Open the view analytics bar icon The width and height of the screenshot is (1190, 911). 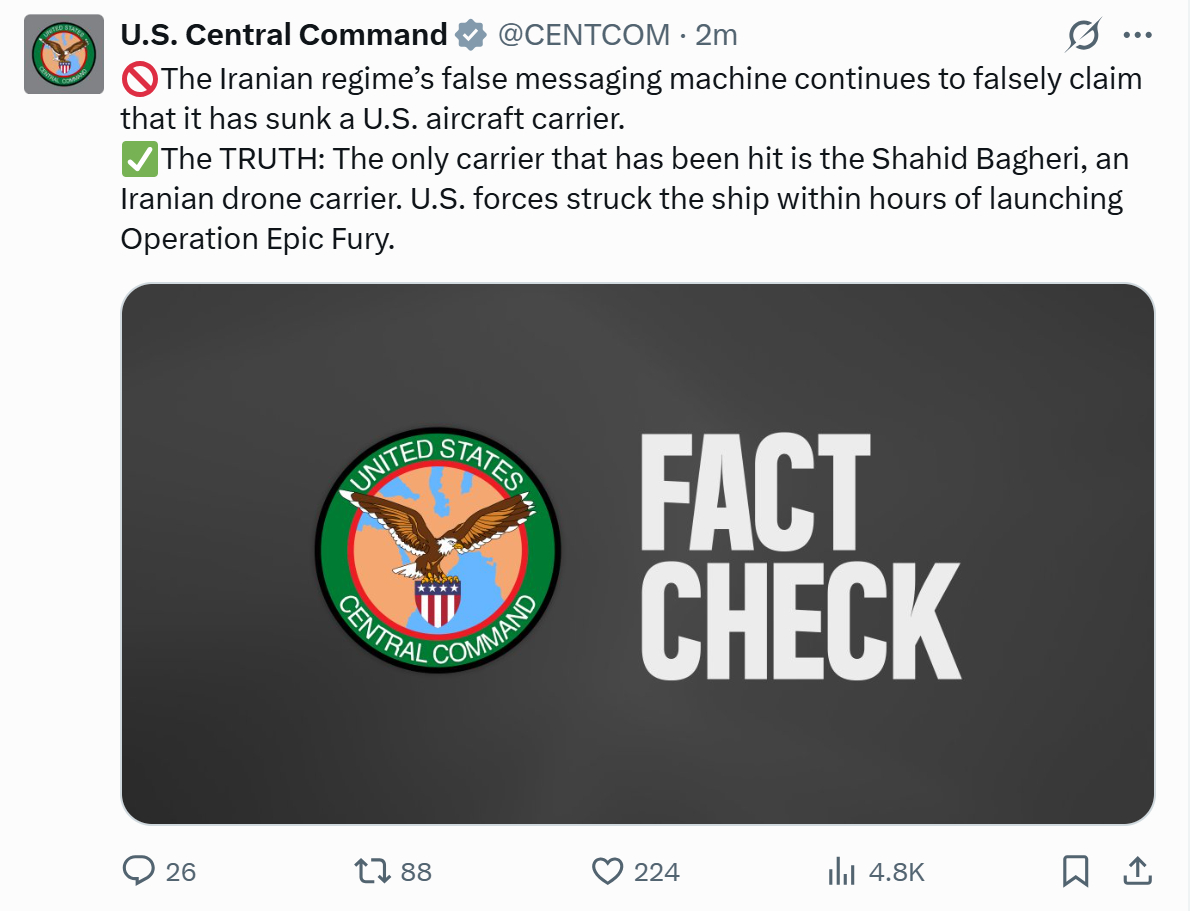[840, 872]
